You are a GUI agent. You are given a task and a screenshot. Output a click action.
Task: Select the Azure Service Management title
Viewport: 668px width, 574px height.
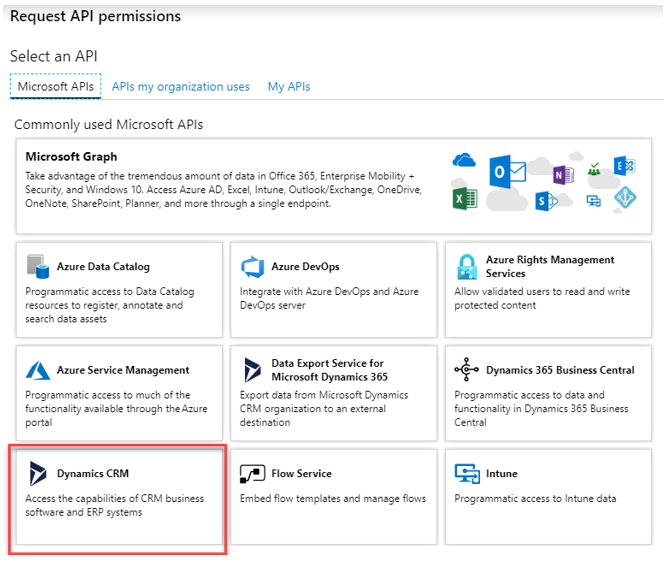pyautogui.click(x=123, y=370)
